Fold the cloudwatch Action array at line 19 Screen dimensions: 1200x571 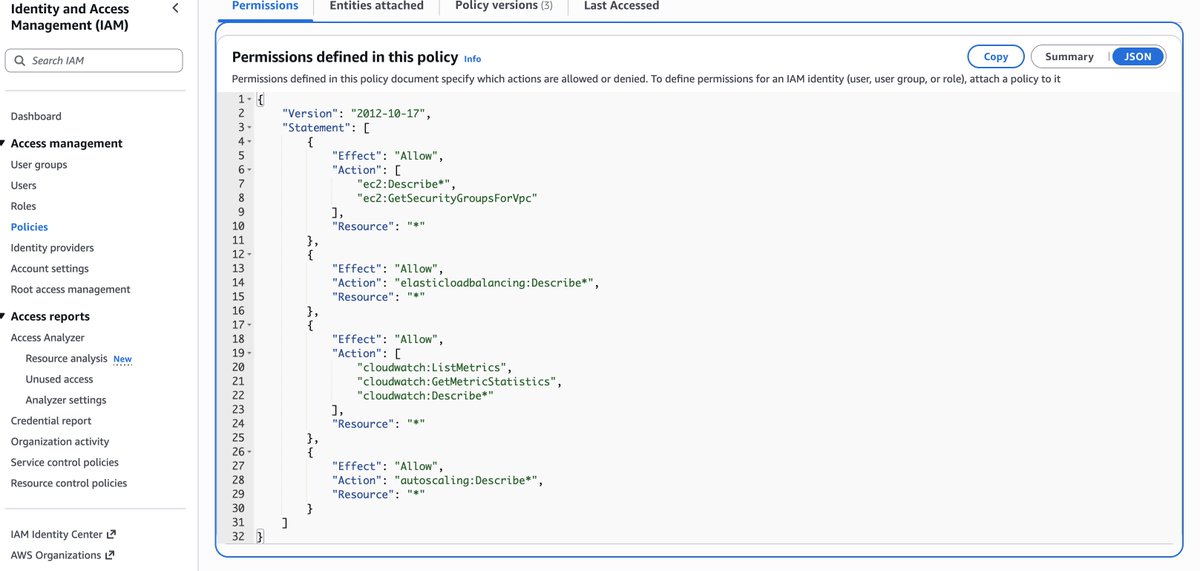point(250,353)
